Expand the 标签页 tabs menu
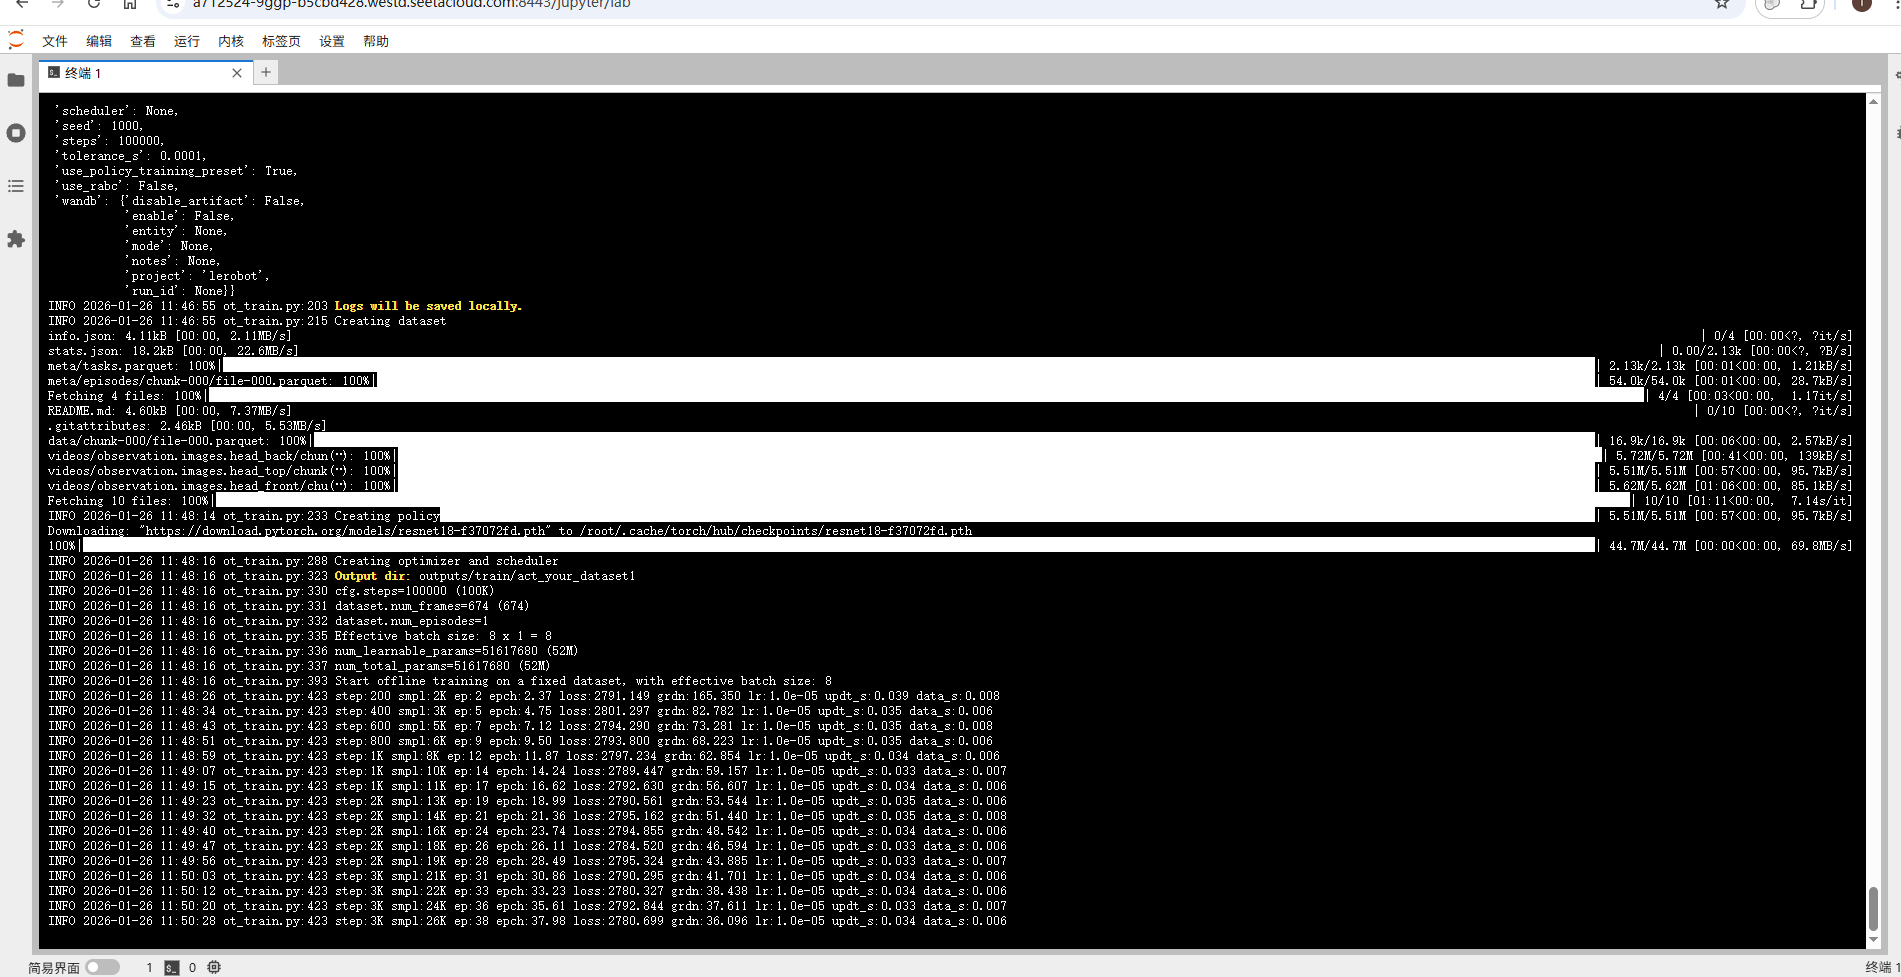Image resolution: width=1901 pixels, height=977 pixels. 281,41
